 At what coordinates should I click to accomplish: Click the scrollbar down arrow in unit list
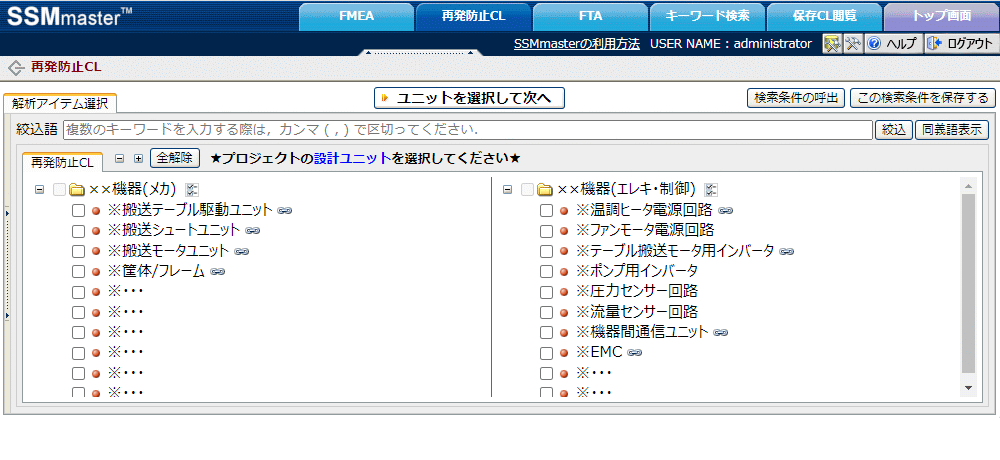pyautogui.click(x=967, y=387)
